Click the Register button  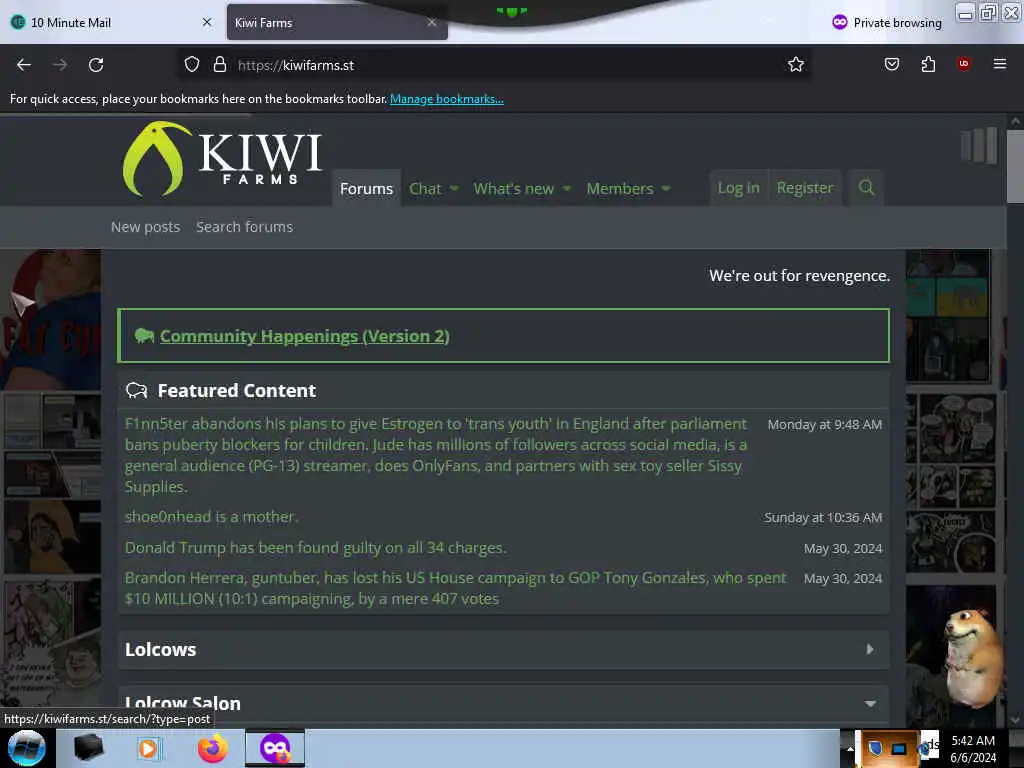805,188
